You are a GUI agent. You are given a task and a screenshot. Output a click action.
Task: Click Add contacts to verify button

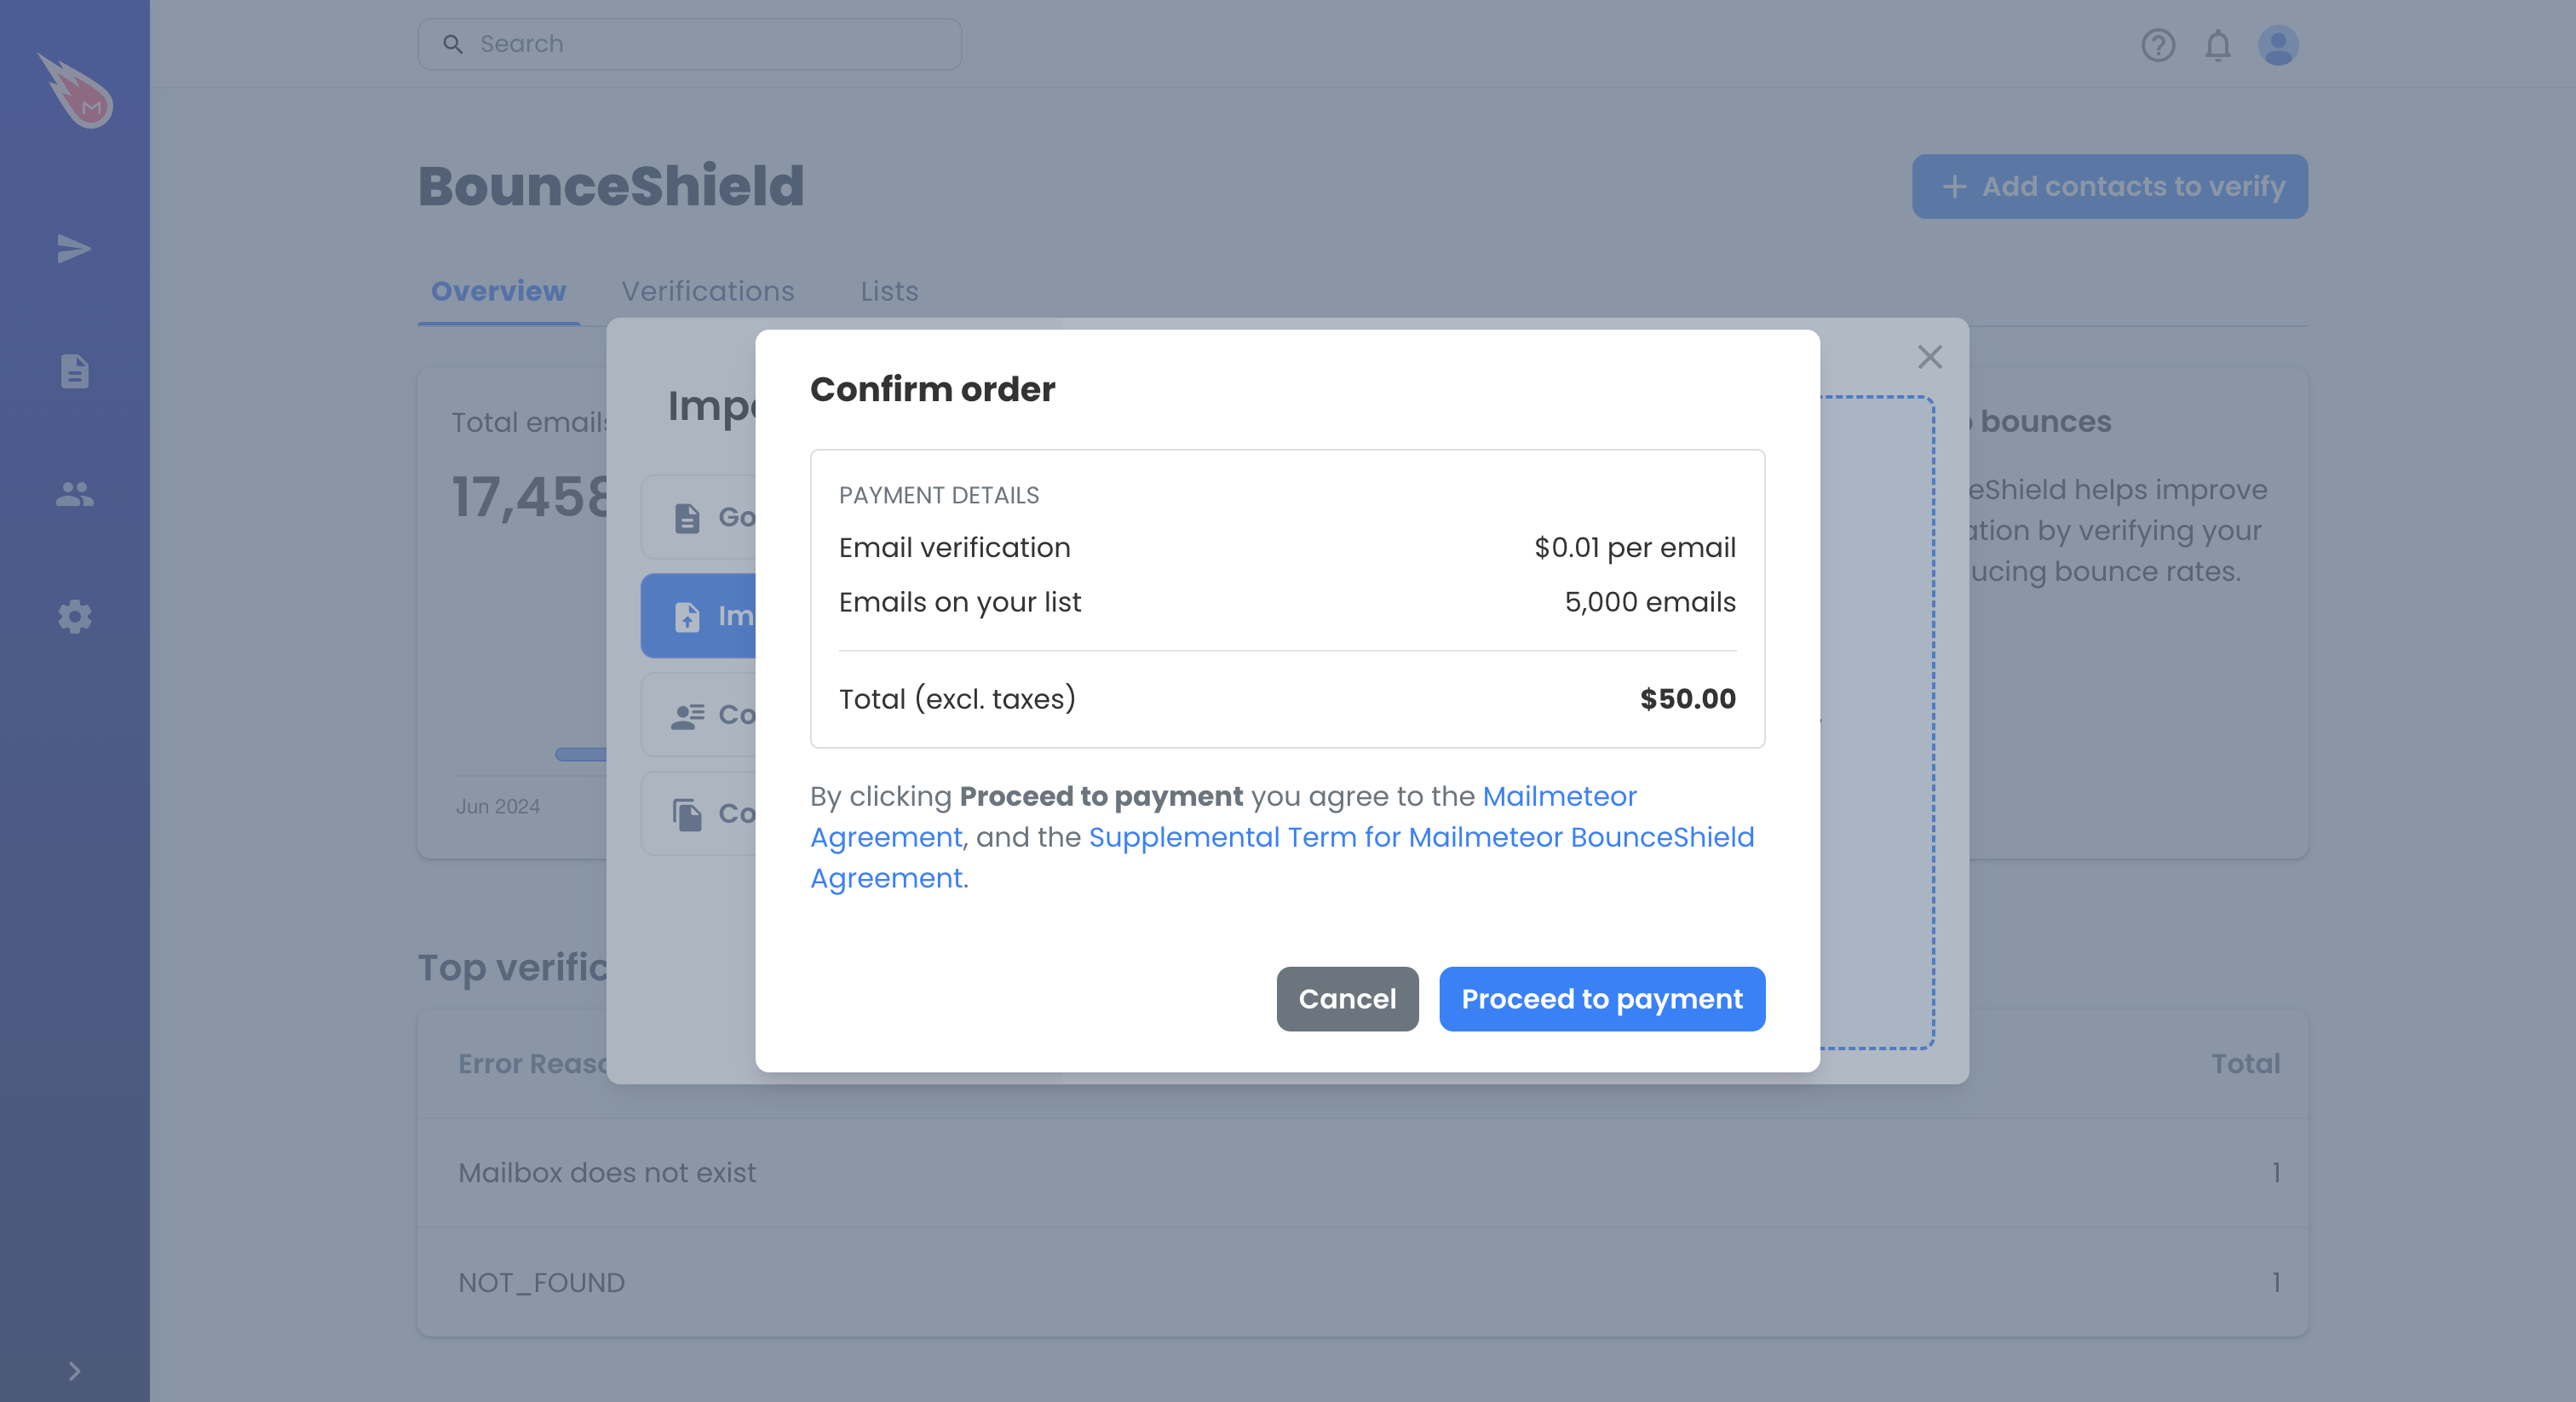2110,187
